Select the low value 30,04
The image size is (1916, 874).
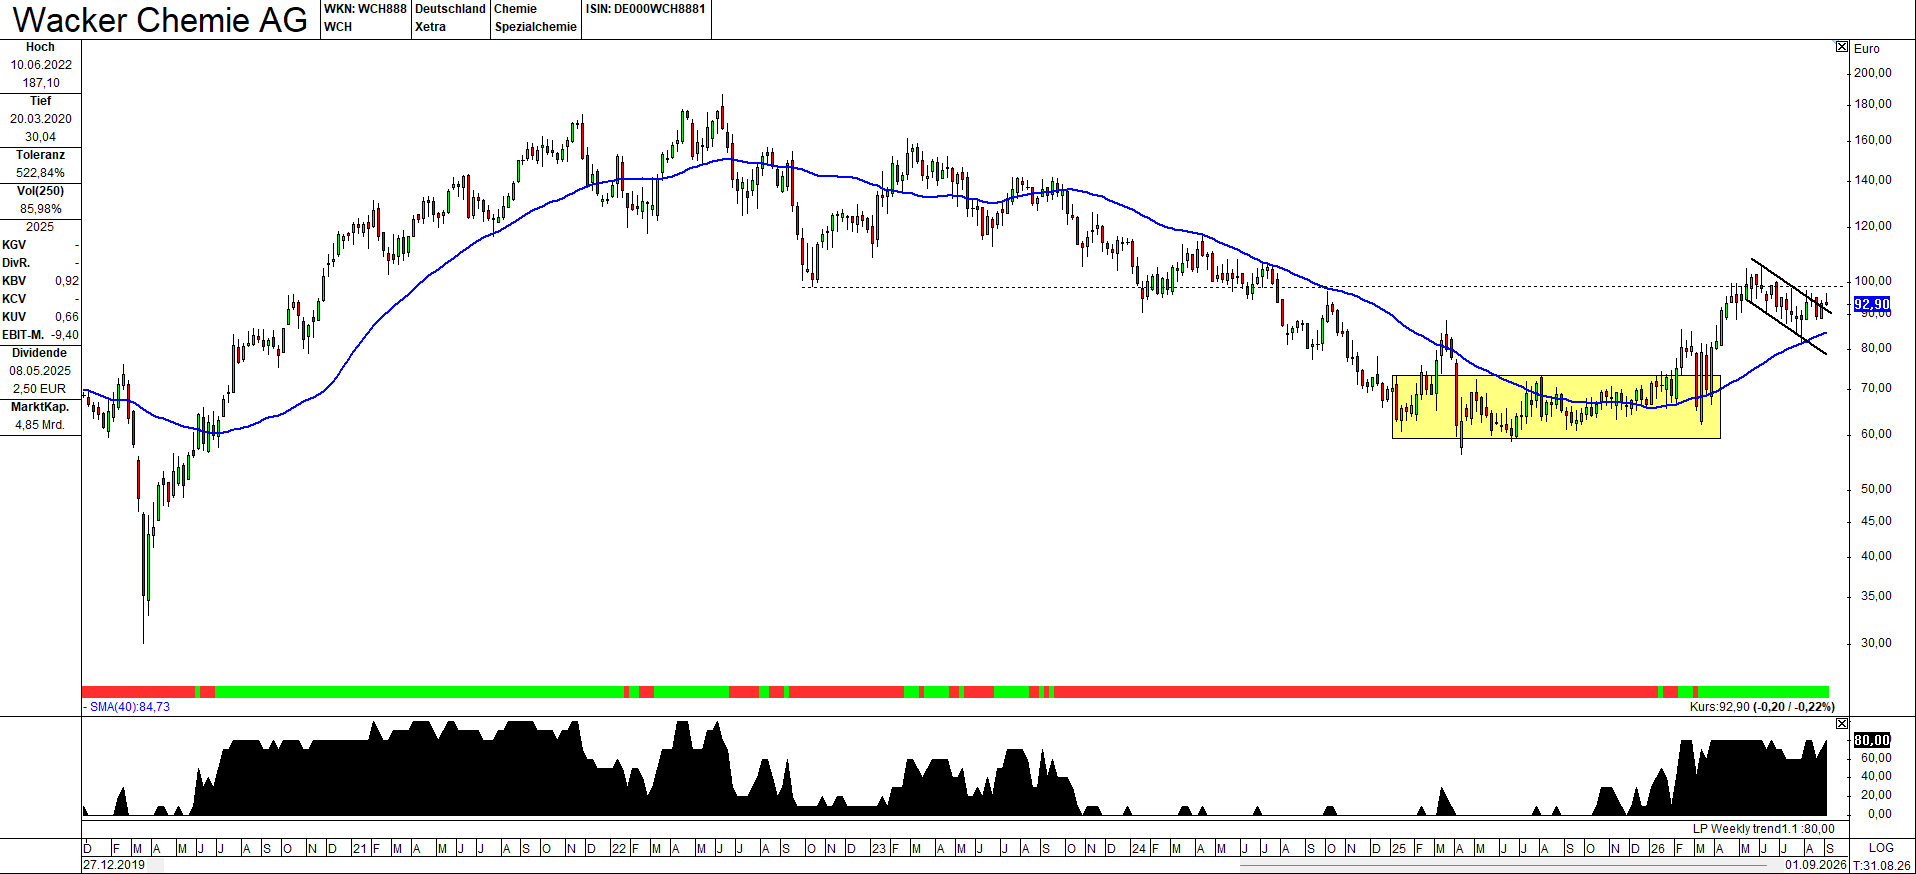[x=41, y=137]
